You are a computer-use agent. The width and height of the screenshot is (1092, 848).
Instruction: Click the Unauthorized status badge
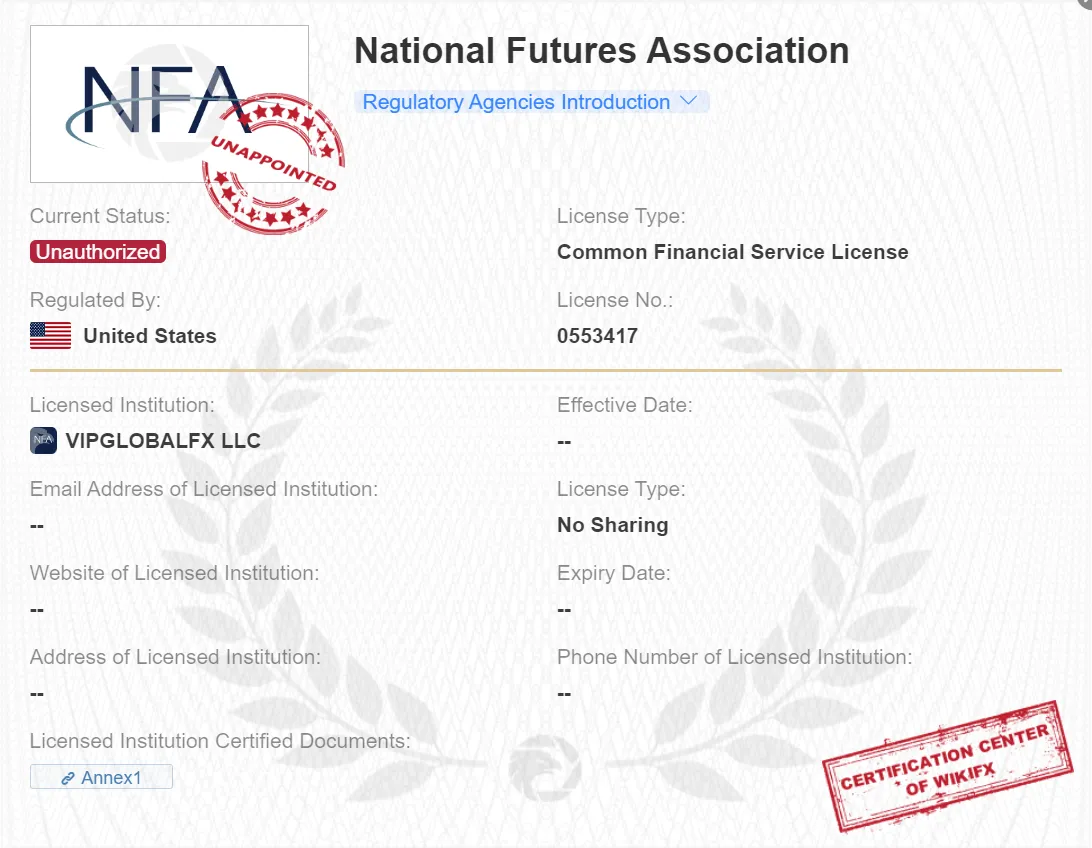click(x=98, y=251)
